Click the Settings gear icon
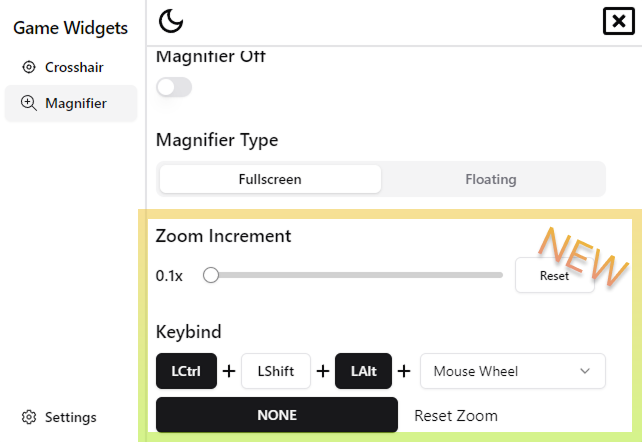The image size is (642, 442). pyautogui.click(x=29, y=417)
